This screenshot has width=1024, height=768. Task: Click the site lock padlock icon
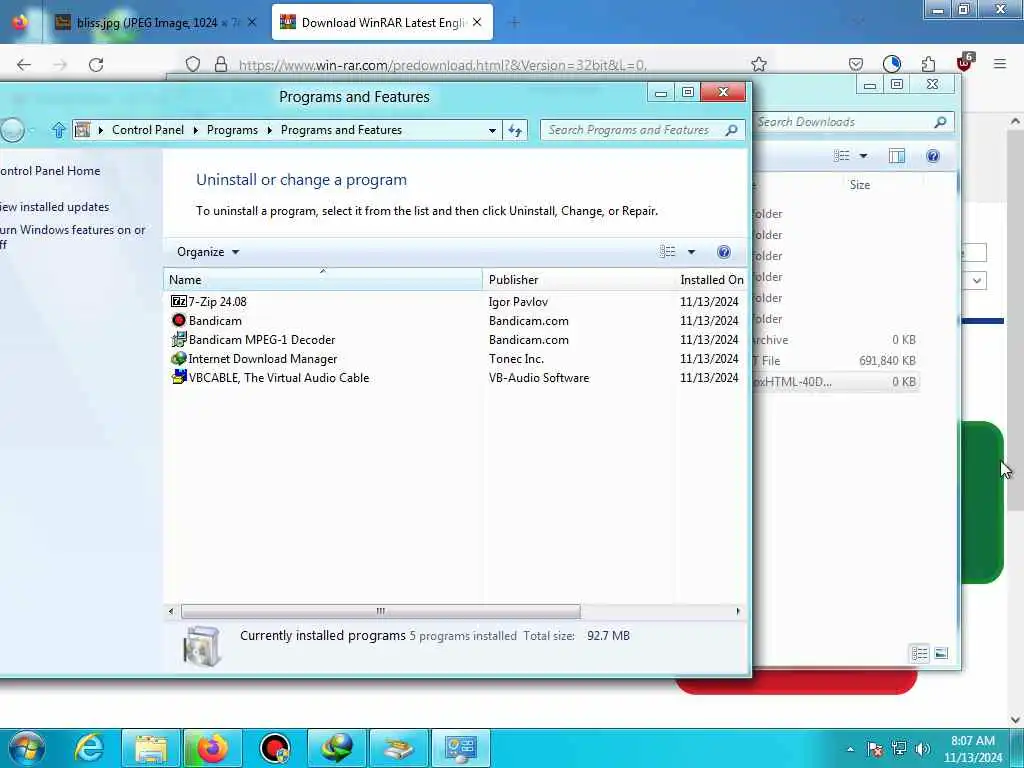(221, 64)
